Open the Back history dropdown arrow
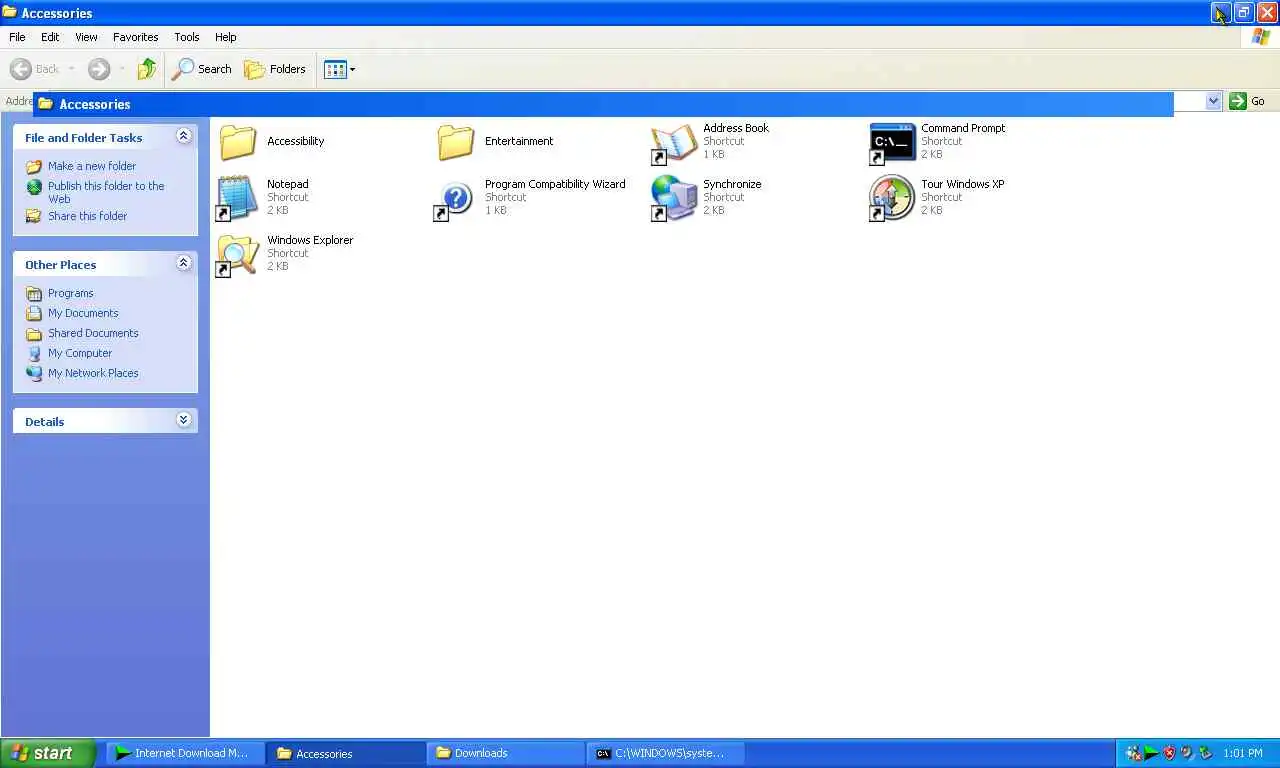This screenshot has width=1280, height=768. pyautogui.click(x=71, y=69)
